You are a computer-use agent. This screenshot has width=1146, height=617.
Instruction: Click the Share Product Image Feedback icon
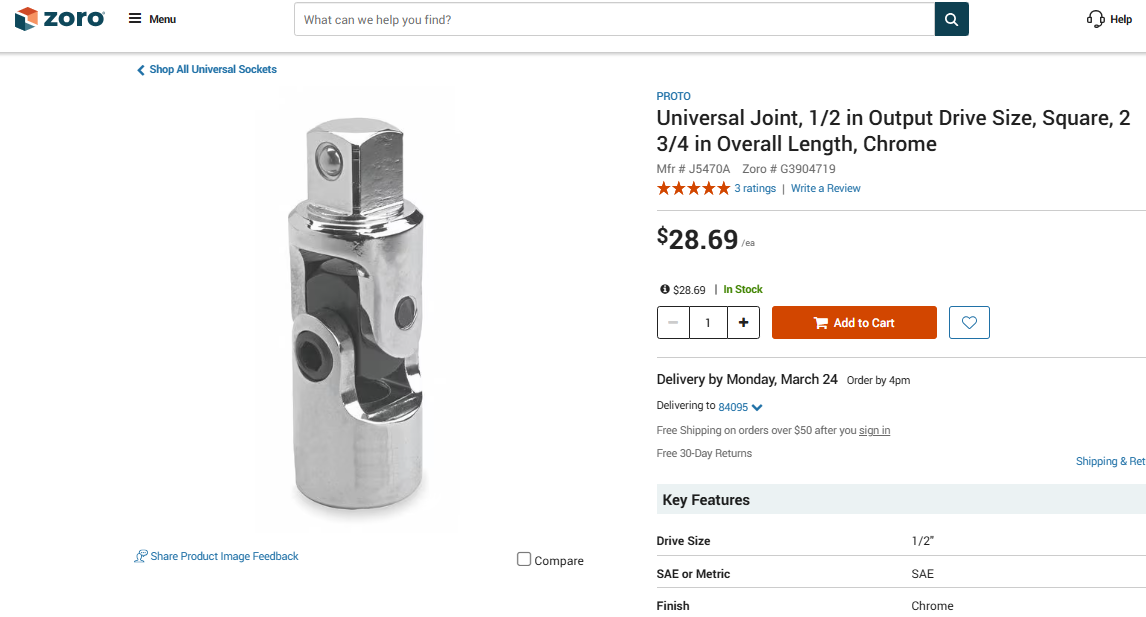141,556
